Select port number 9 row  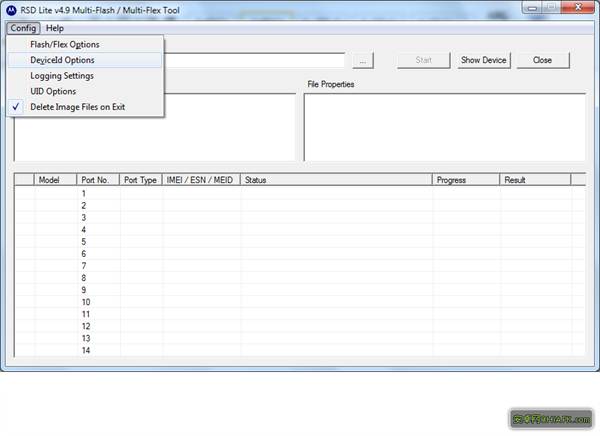tap(300, 290)
